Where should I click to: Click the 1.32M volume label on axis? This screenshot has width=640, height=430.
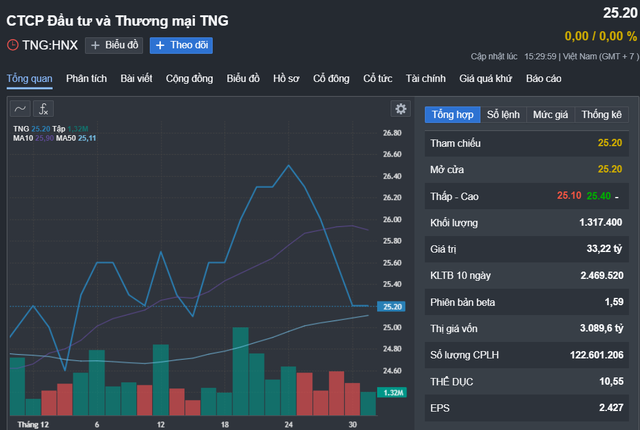coord(392,392)
